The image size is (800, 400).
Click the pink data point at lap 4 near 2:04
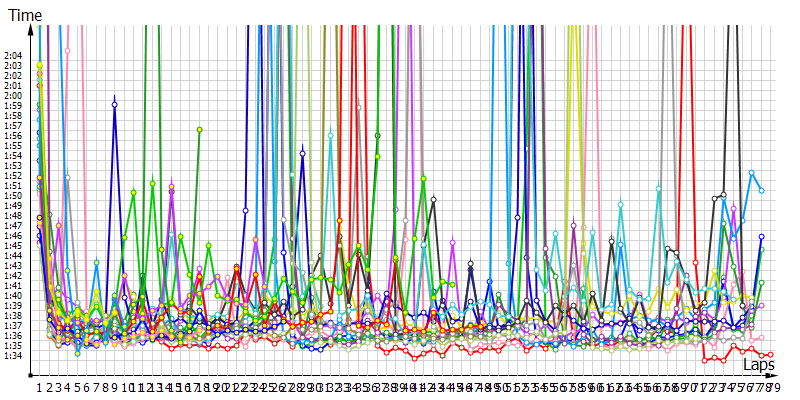click(x=67, y=50)
